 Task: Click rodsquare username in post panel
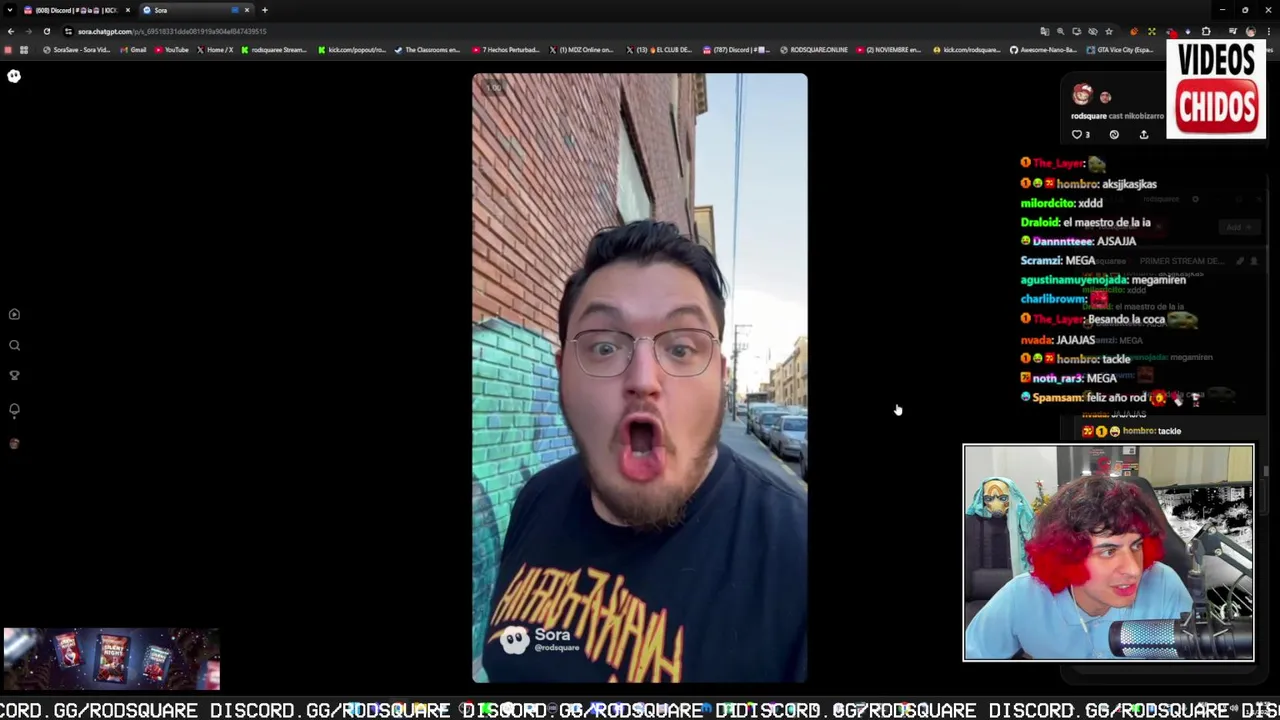coord(1088,116)
